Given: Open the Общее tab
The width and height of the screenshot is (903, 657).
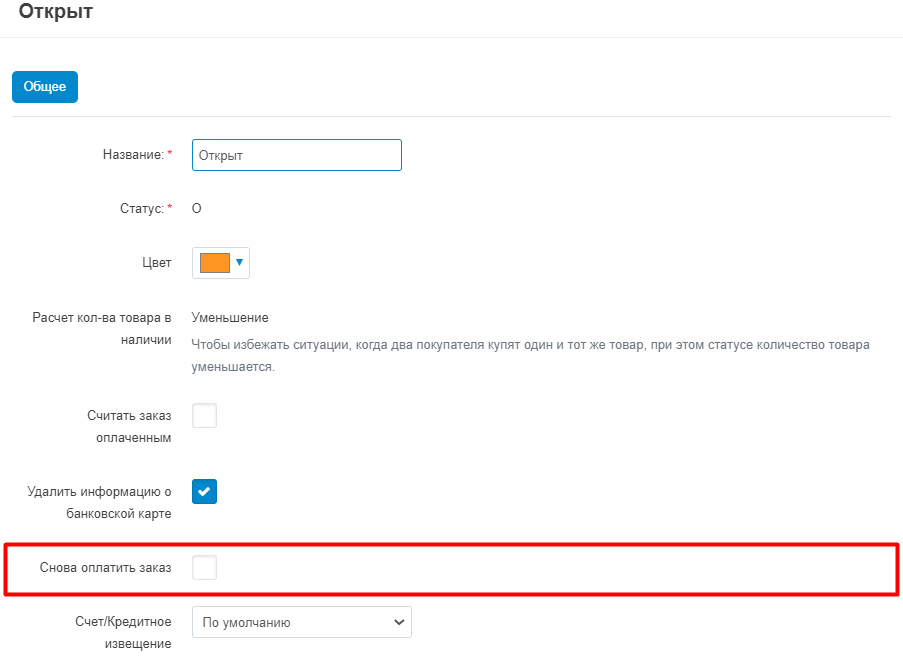Looking at the screenshot, I should pyautogui.click(x=45, y=87).
